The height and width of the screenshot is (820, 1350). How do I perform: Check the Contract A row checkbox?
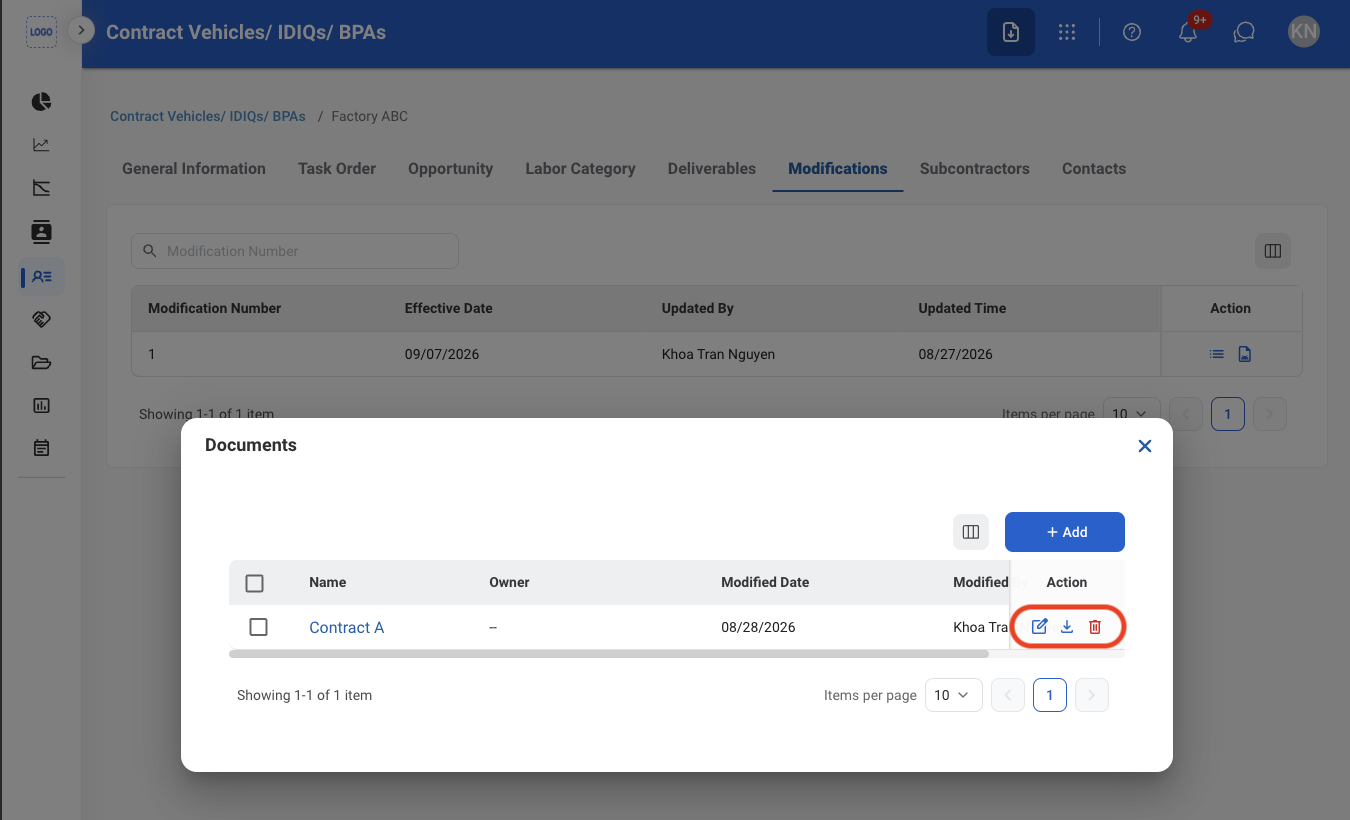point(258,627)
